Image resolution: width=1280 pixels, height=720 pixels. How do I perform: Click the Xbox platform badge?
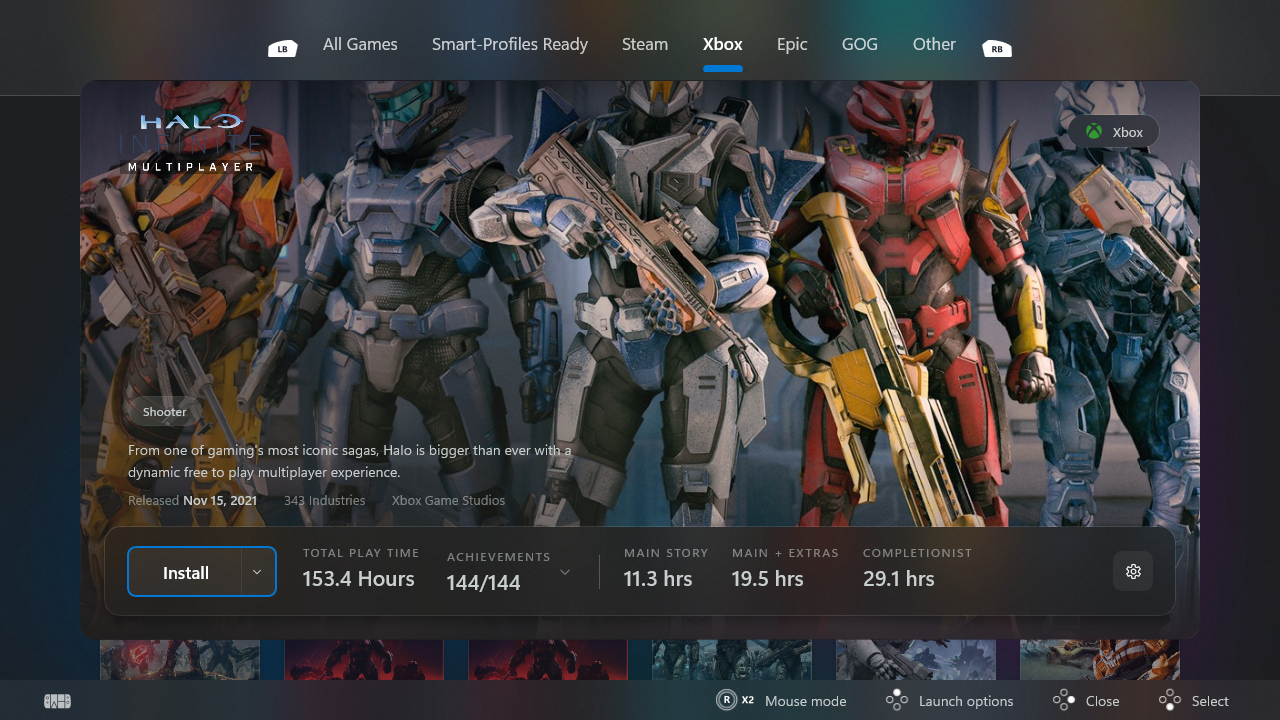point(1113,132)
